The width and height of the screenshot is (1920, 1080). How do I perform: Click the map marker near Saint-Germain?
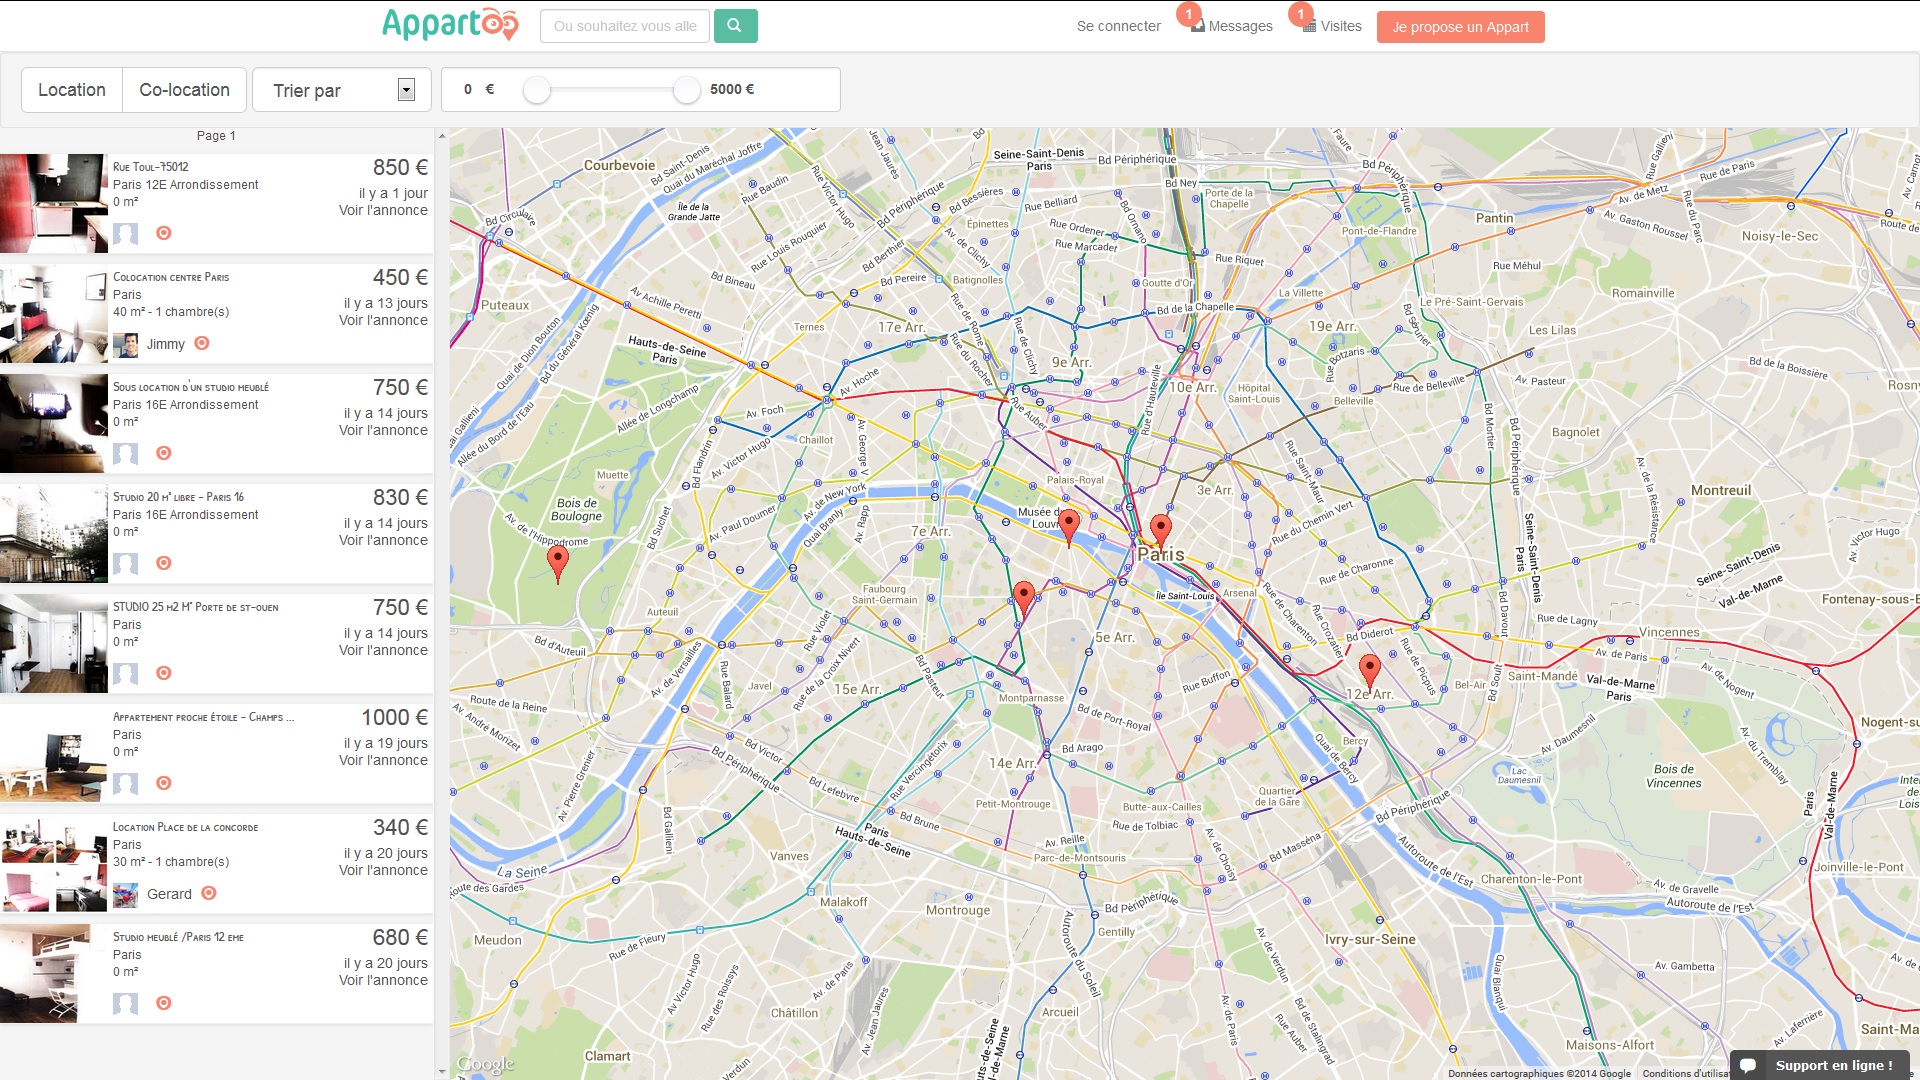tap(1023, 600)
